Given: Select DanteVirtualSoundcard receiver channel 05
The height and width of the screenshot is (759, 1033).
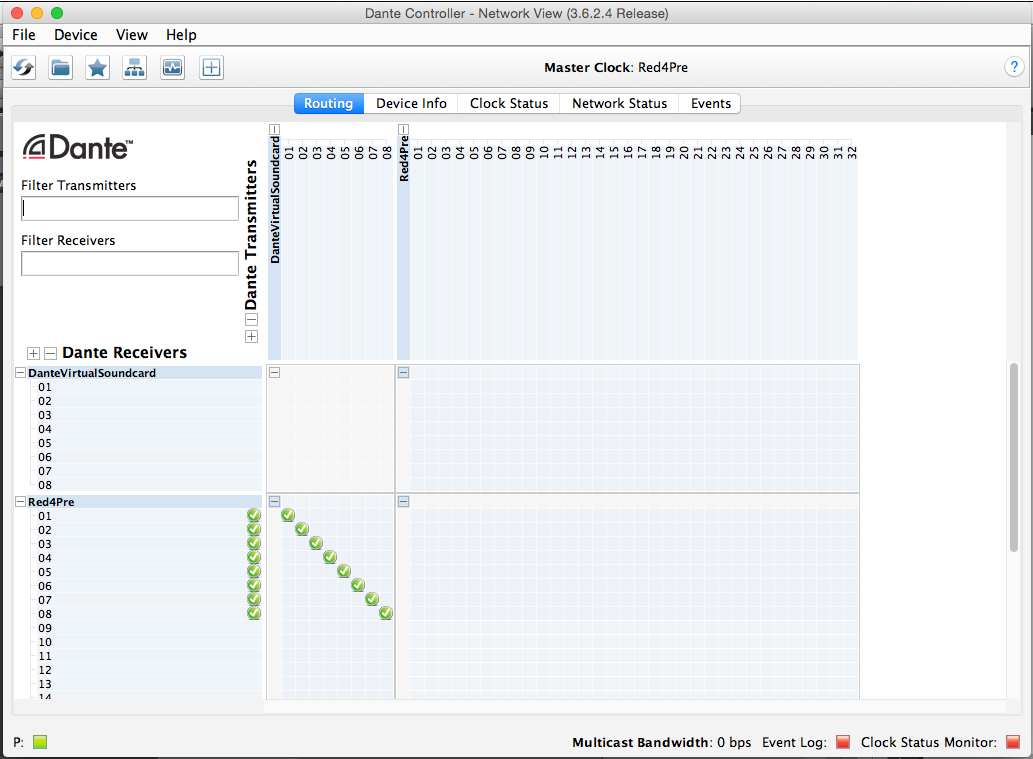Looking at the screenshot, I should coord(45,443).
